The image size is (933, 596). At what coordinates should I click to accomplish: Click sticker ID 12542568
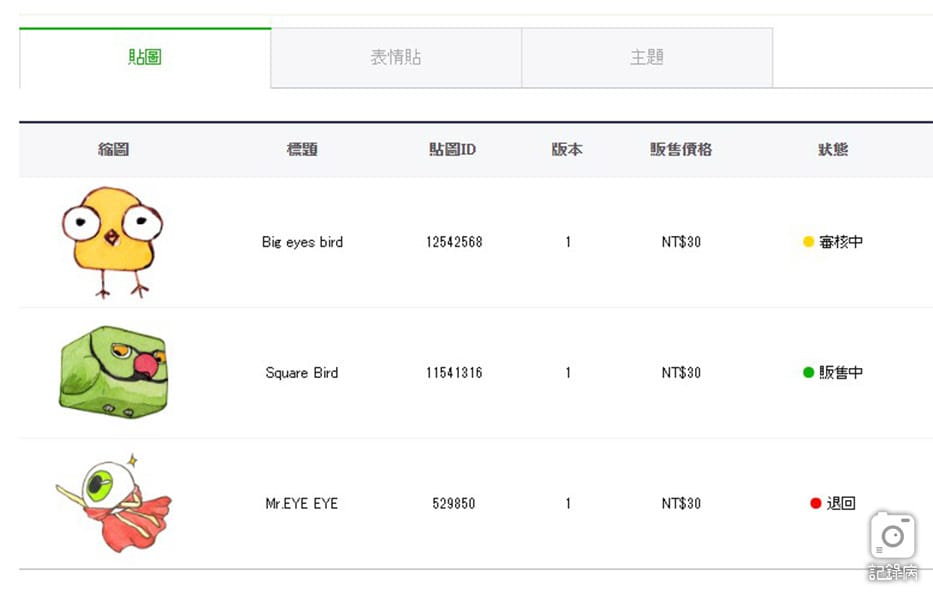[454, 242]
